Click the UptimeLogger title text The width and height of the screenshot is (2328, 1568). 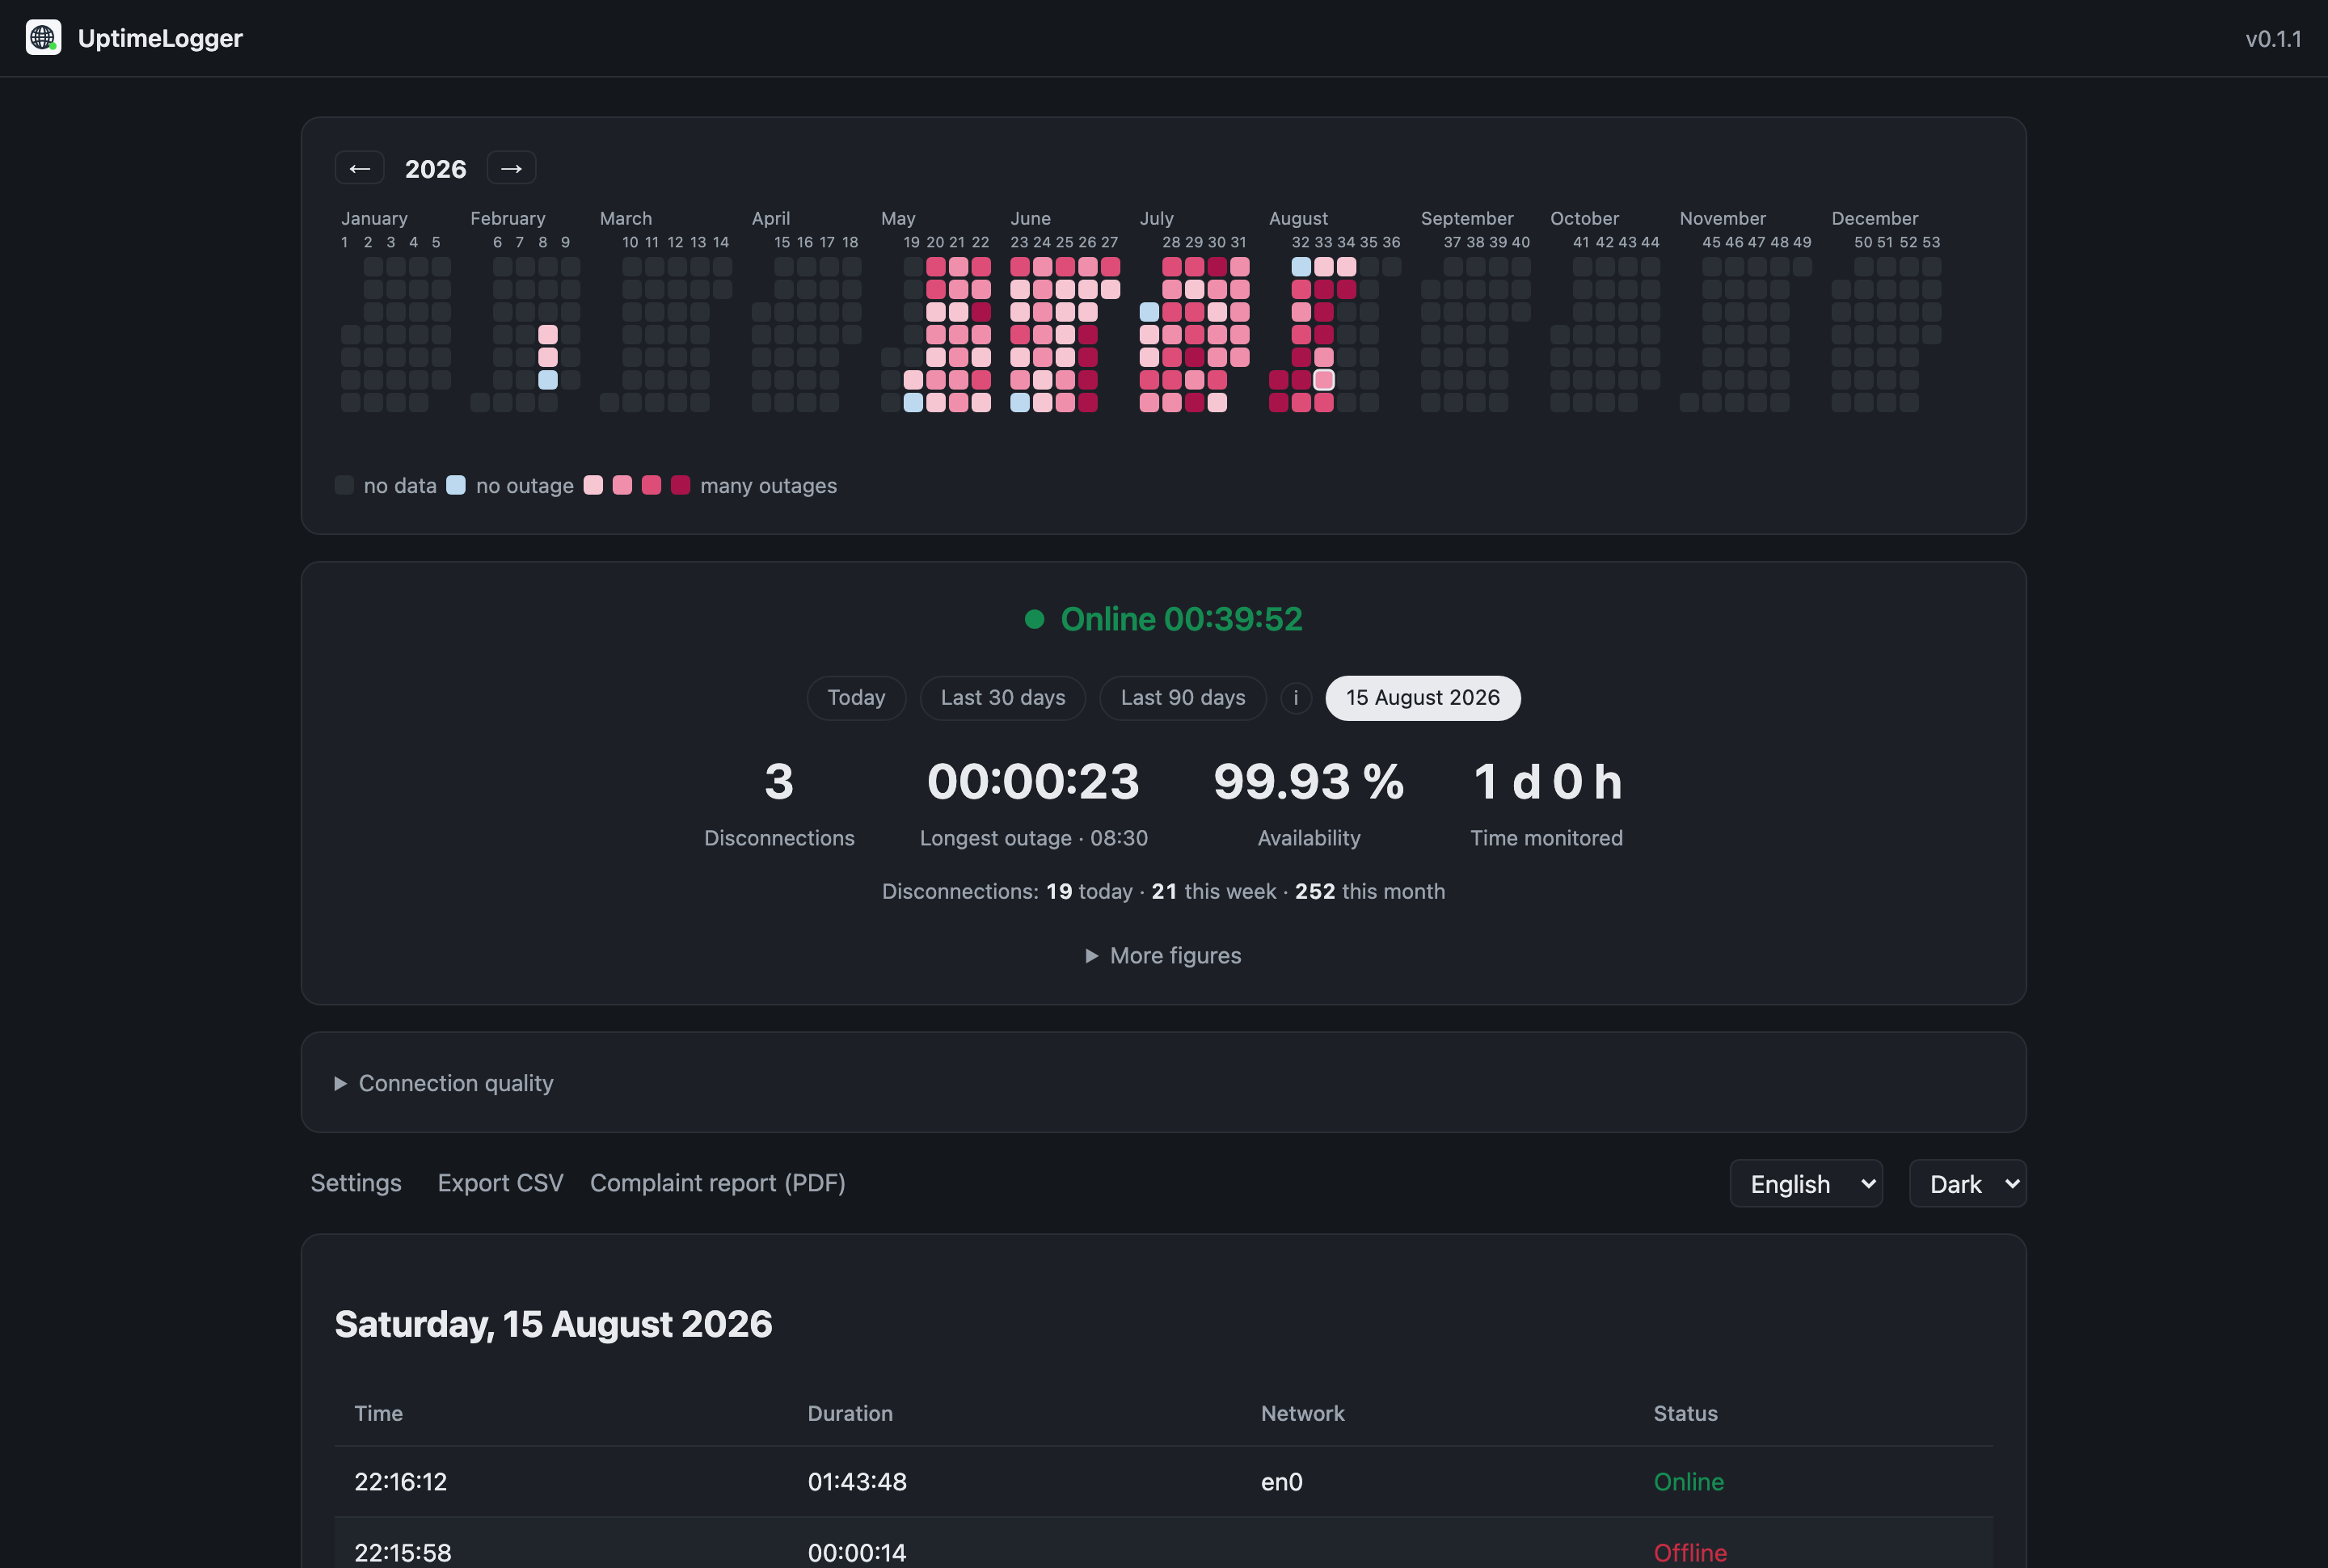(160, 38)
